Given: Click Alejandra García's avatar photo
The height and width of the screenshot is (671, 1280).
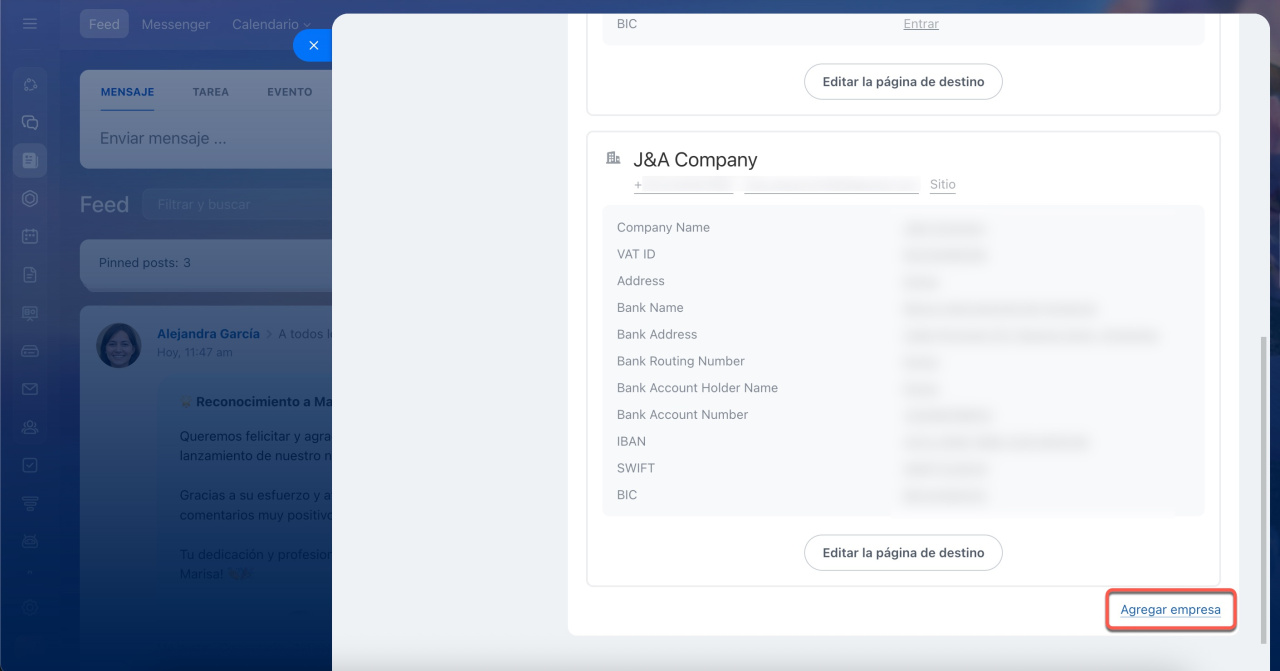Looking at the screenshot, I should [119, 345].
